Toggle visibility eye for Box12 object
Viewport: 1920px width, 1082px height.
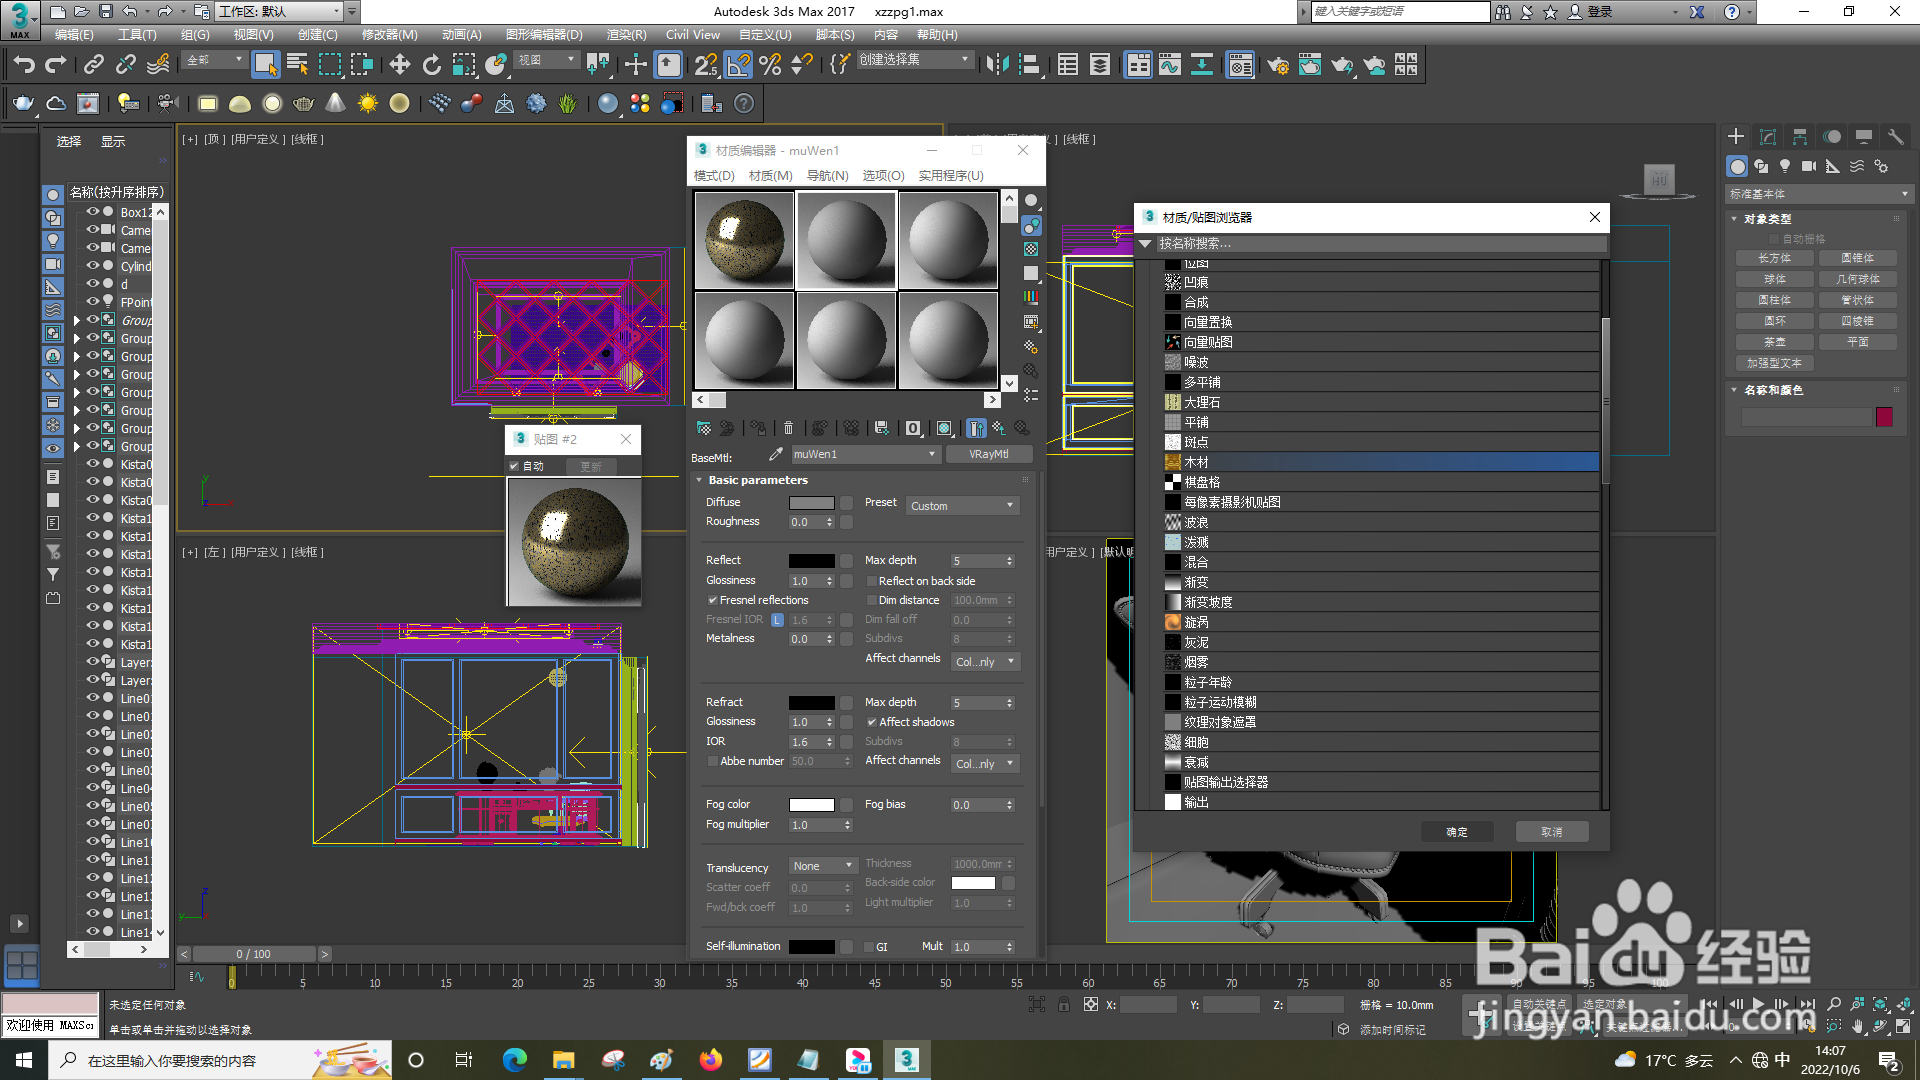[x=93, y=212]
